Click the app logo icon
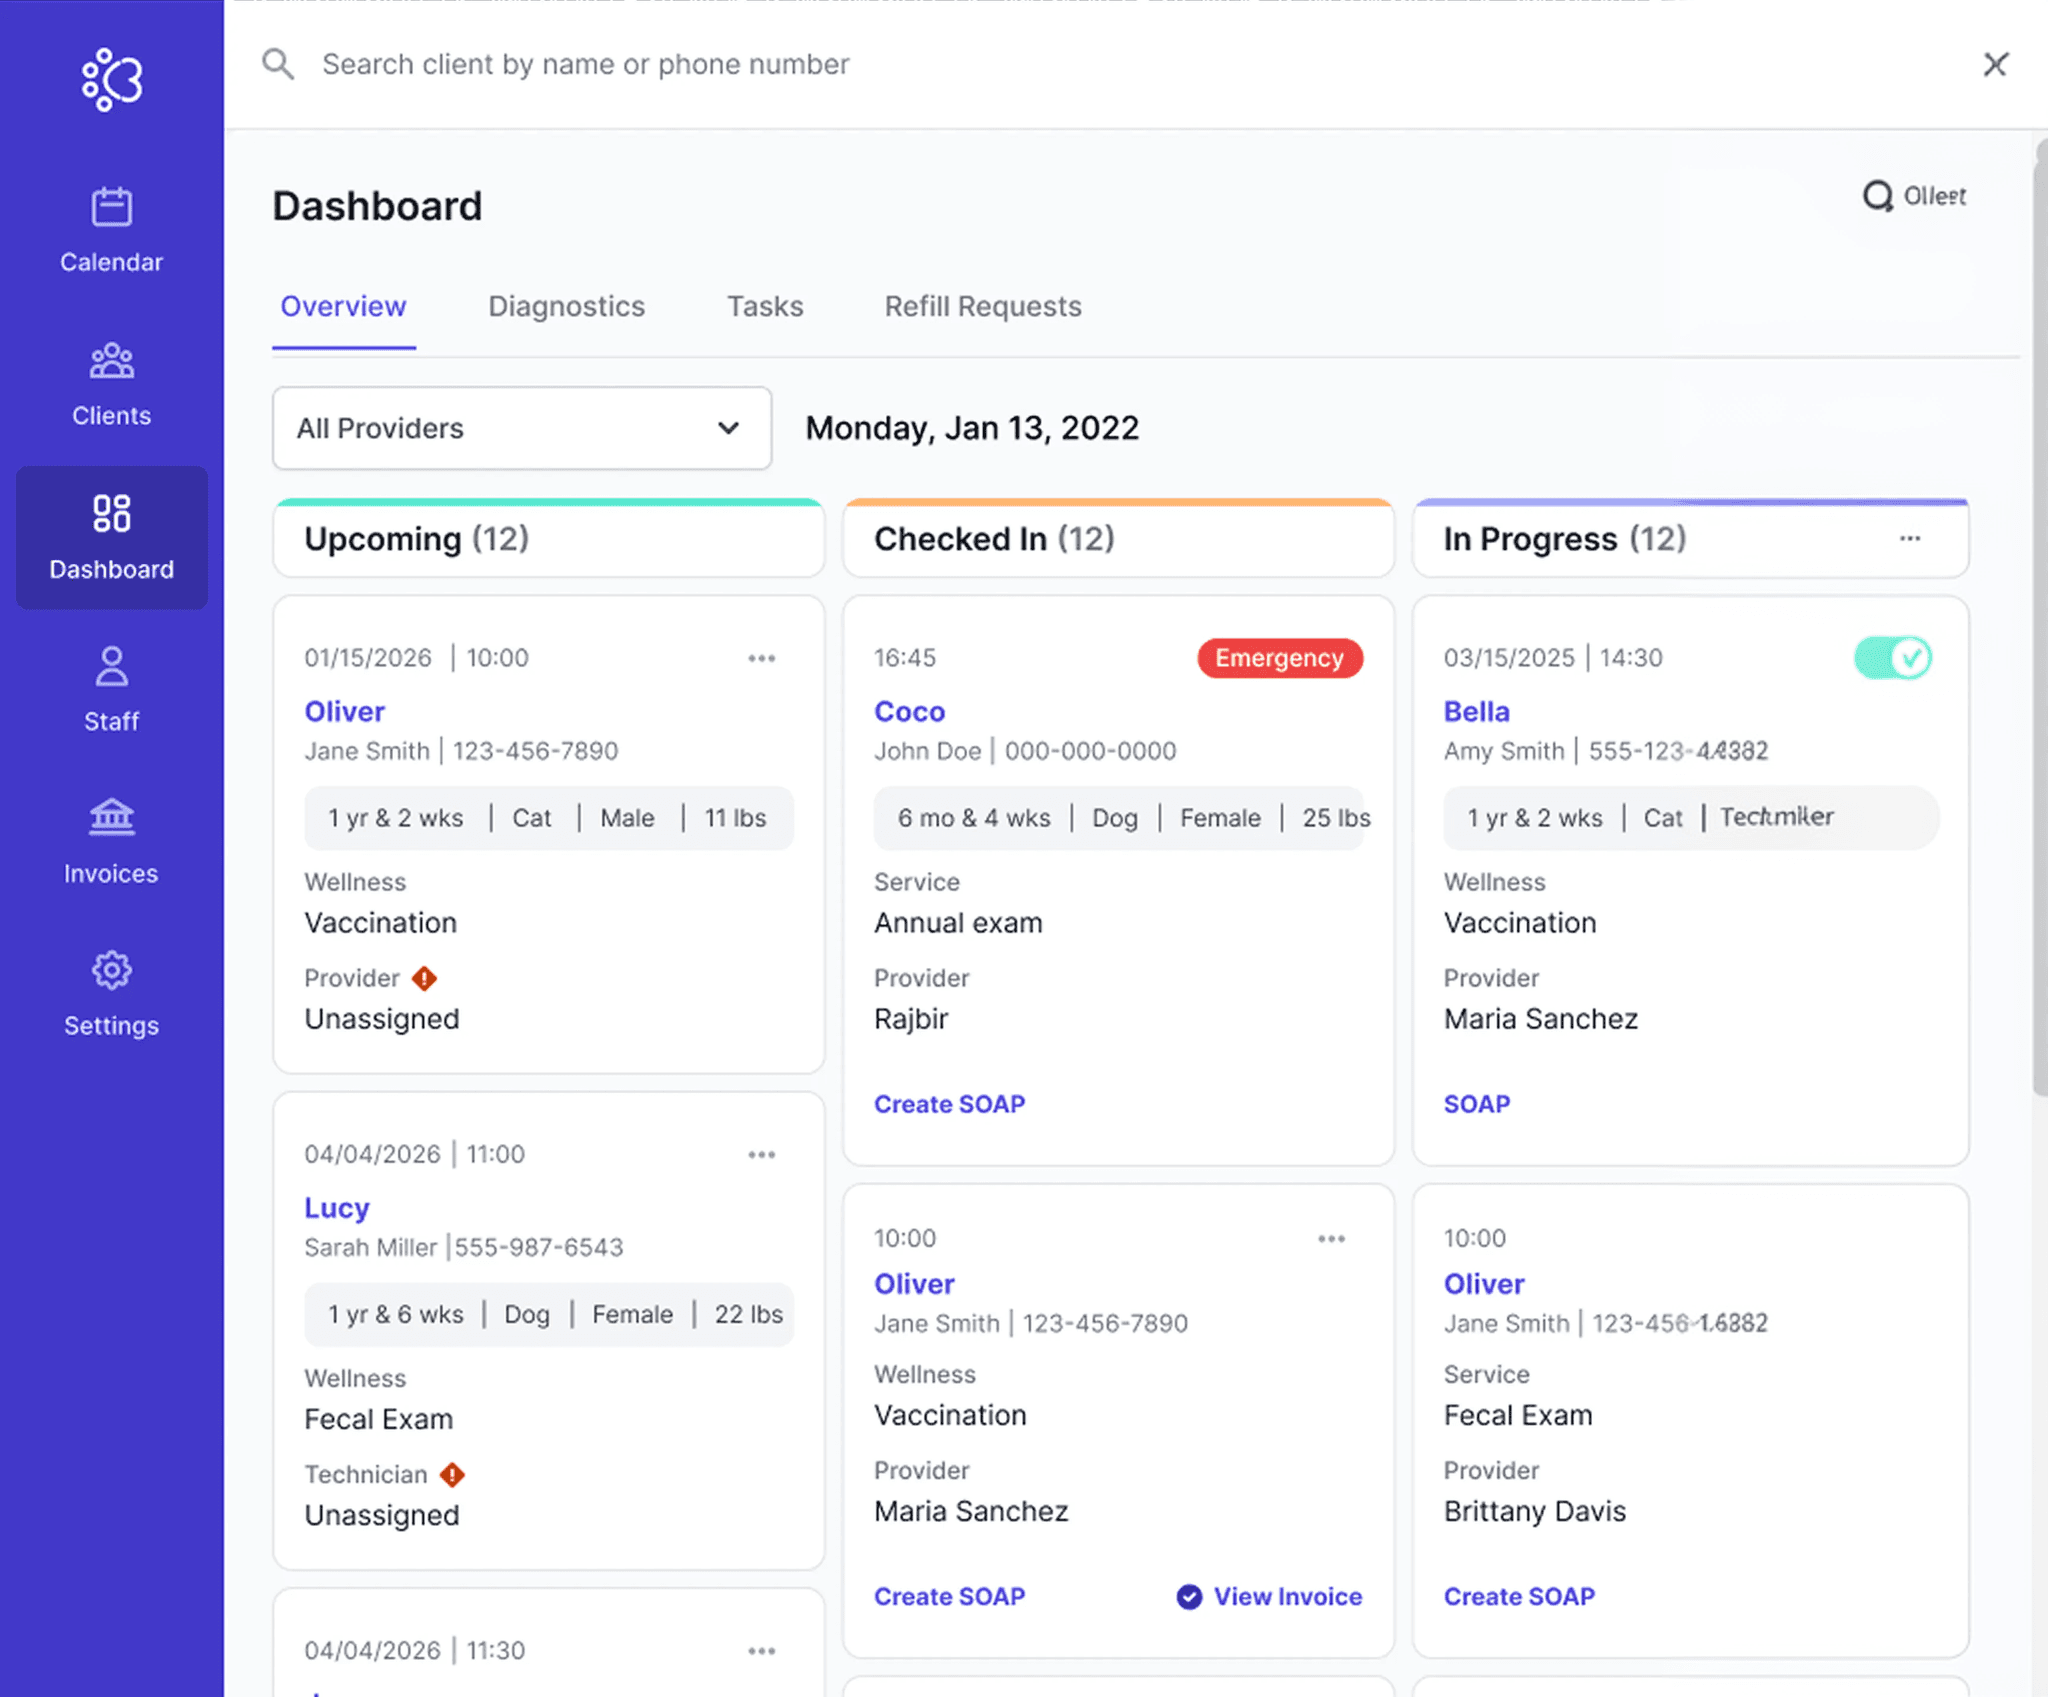 pos(112,79)
